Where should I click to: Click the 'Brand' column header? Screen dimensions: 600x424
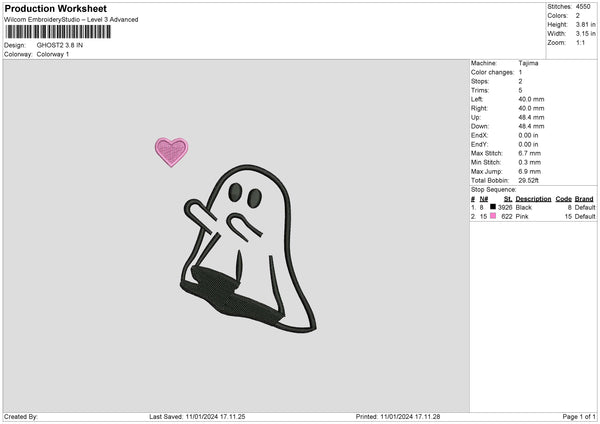pos(584,199)
